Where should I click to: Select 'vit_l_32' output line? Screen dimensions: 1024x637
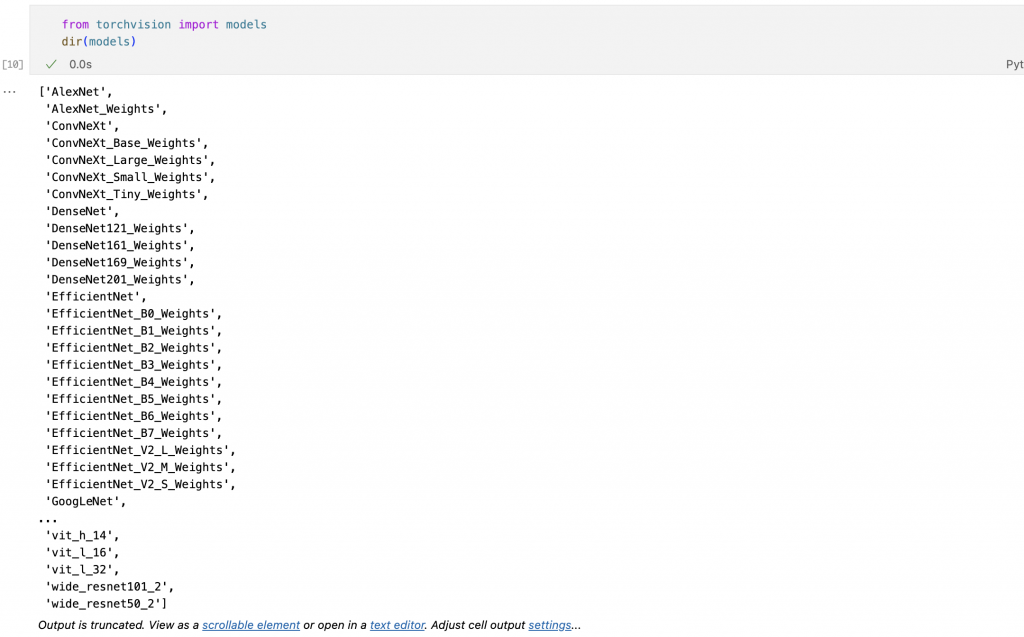82,569
